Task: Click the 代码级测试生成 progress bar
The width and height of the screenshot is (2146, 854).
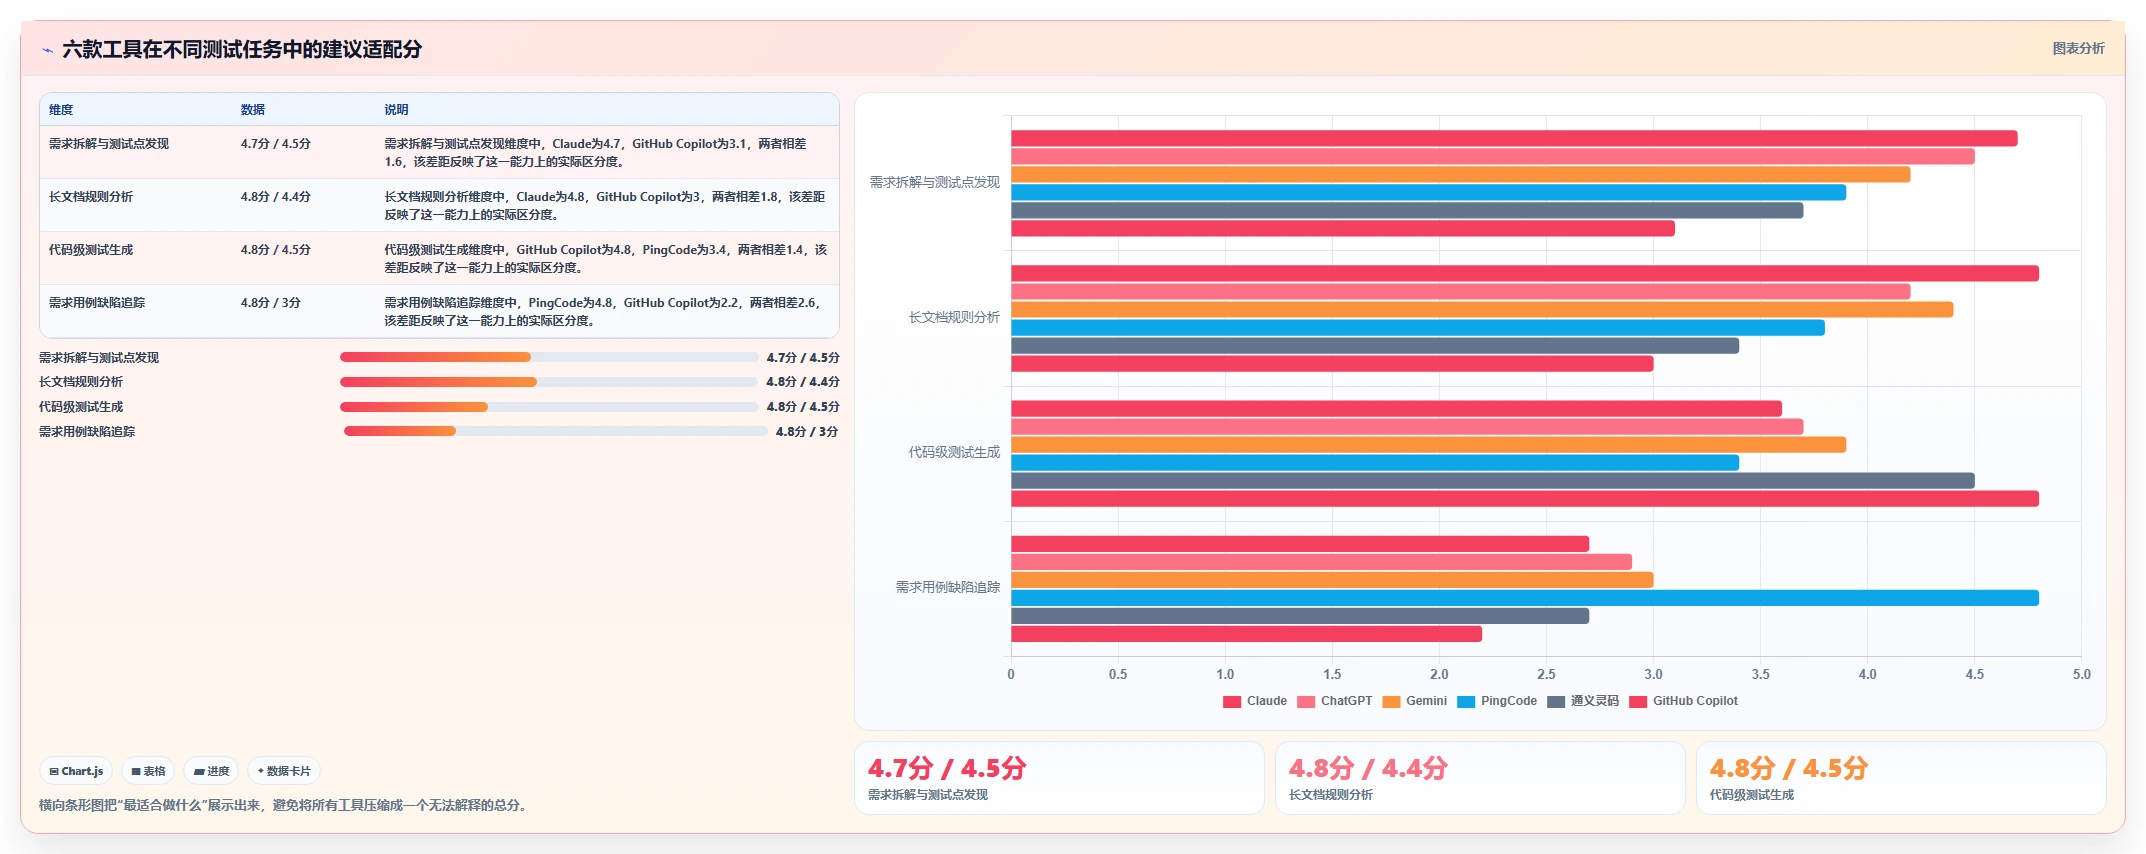Action: coord(549,407)
